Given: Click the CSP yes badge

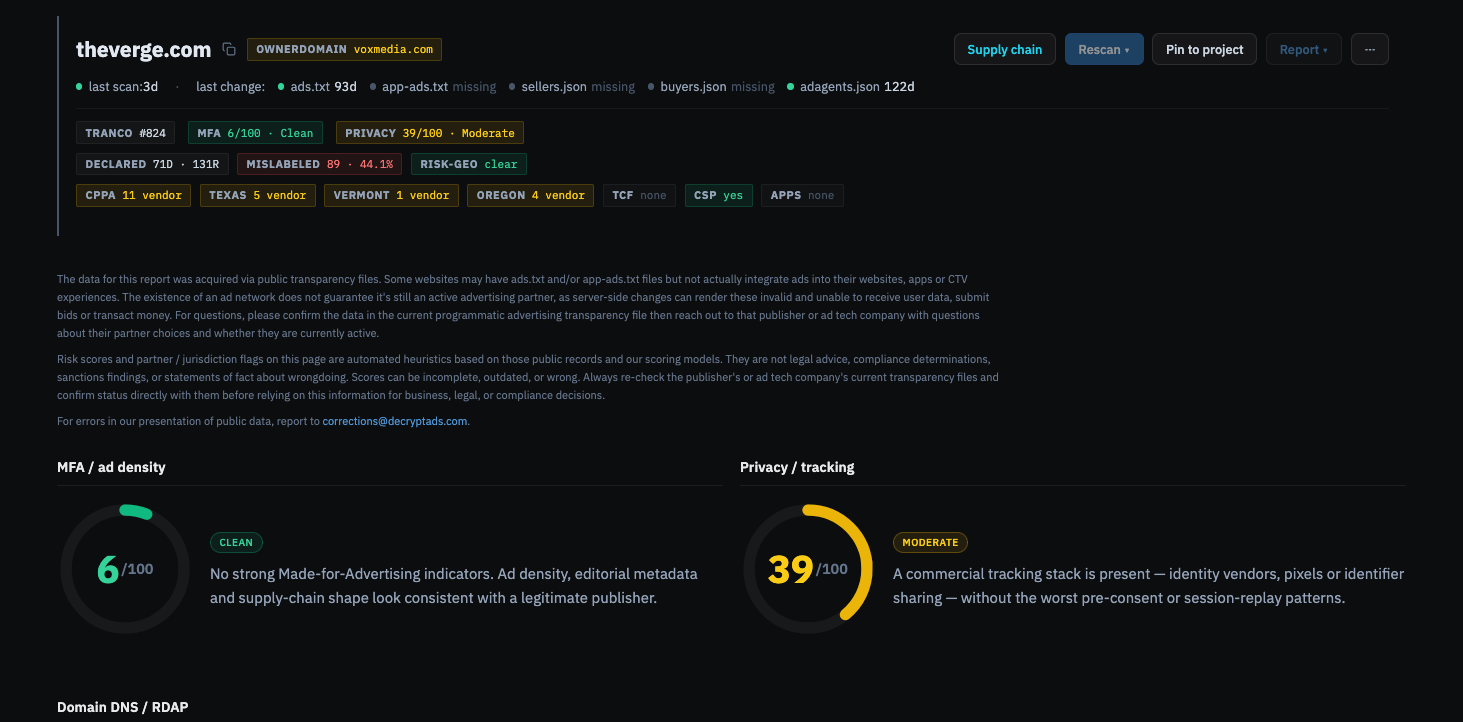Looking at the screenshot, I should tap(719, 195).
